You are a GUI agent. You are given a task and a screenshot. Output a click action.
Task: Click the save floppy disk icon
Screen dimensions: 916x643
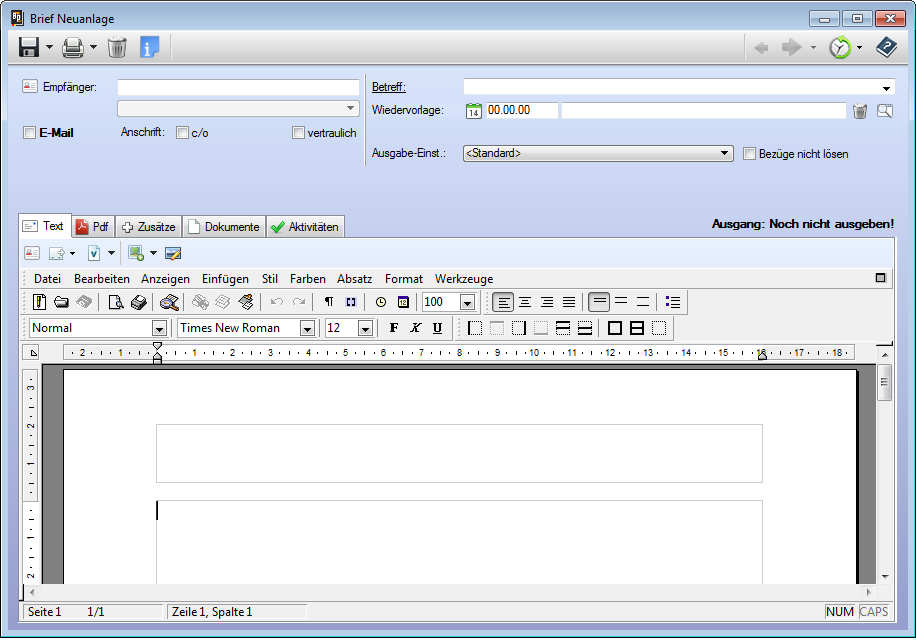pyautogui.click(x=29, y=47)
